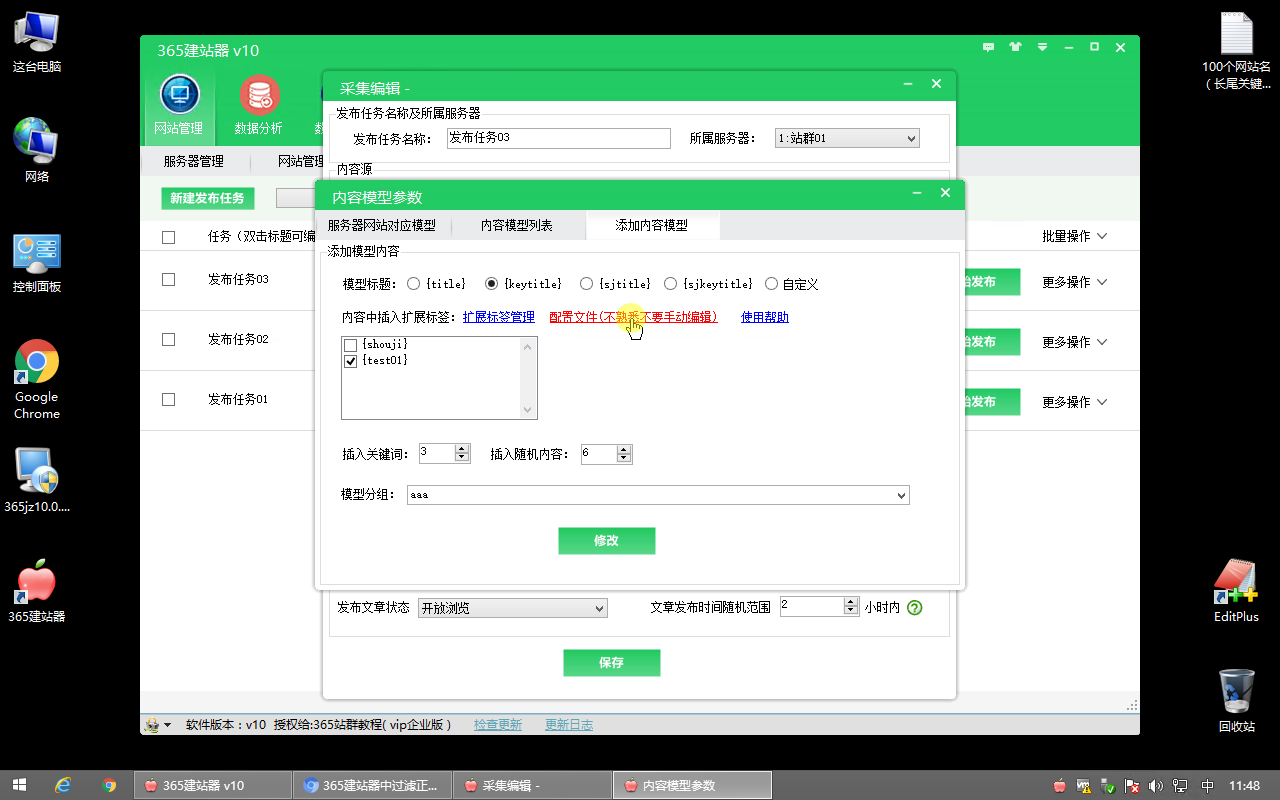Viewport: 1280px width, 800px height.
Task: Check the {shouji} tag checkbox
Action: (x=350, y=345)
